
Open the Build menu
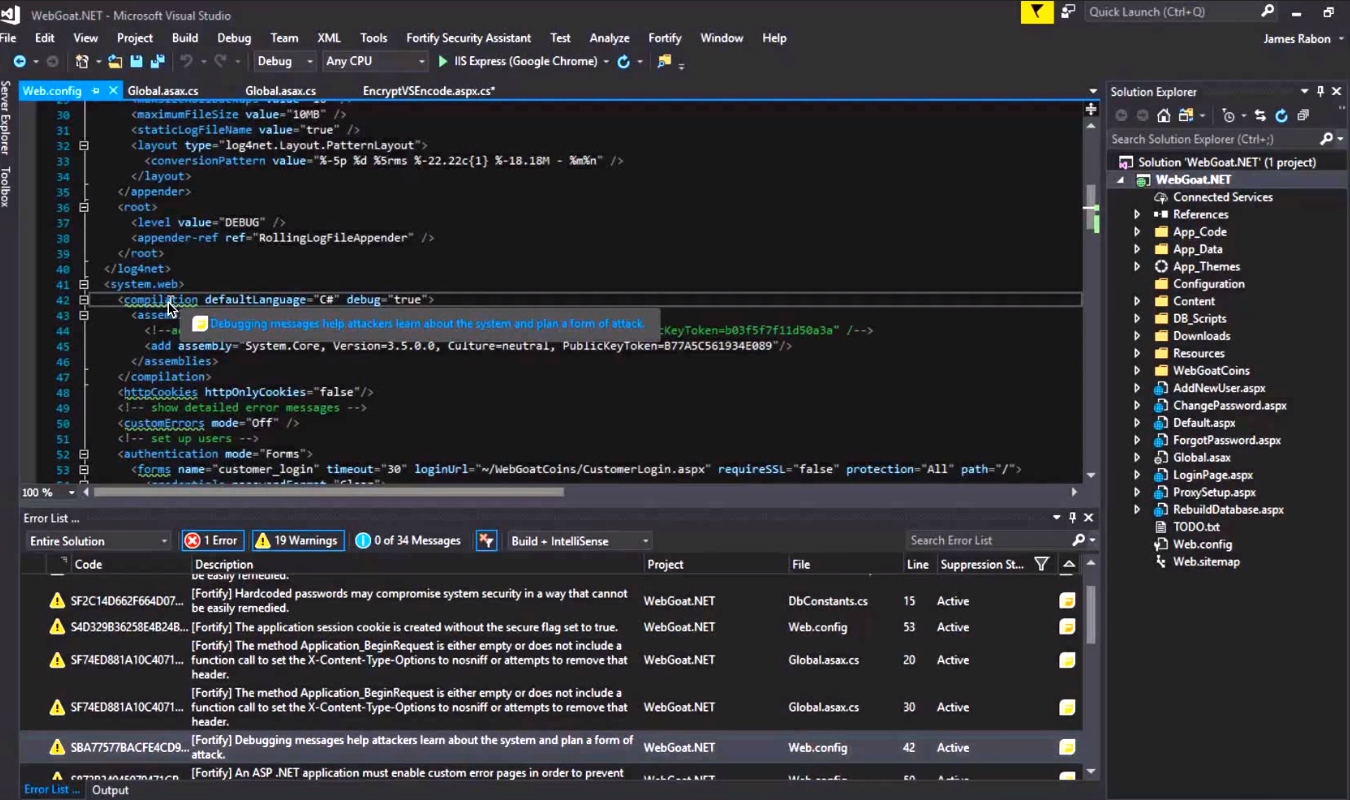[x=185, y=38]
